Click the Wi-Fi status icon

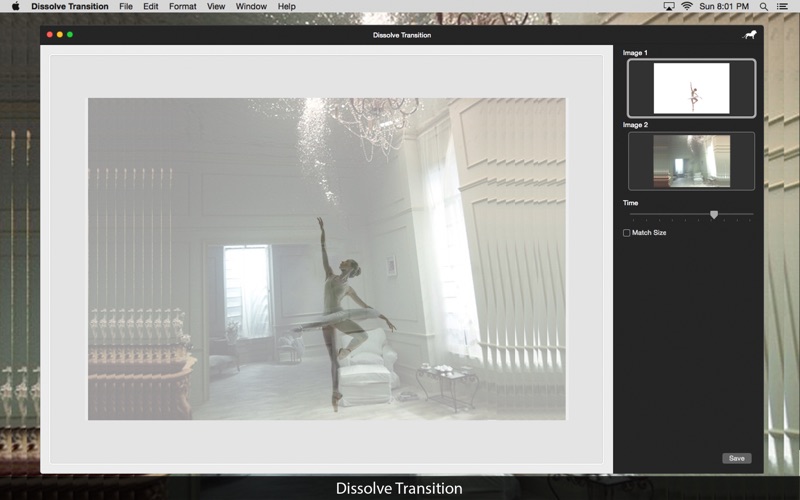click(687, 6)
